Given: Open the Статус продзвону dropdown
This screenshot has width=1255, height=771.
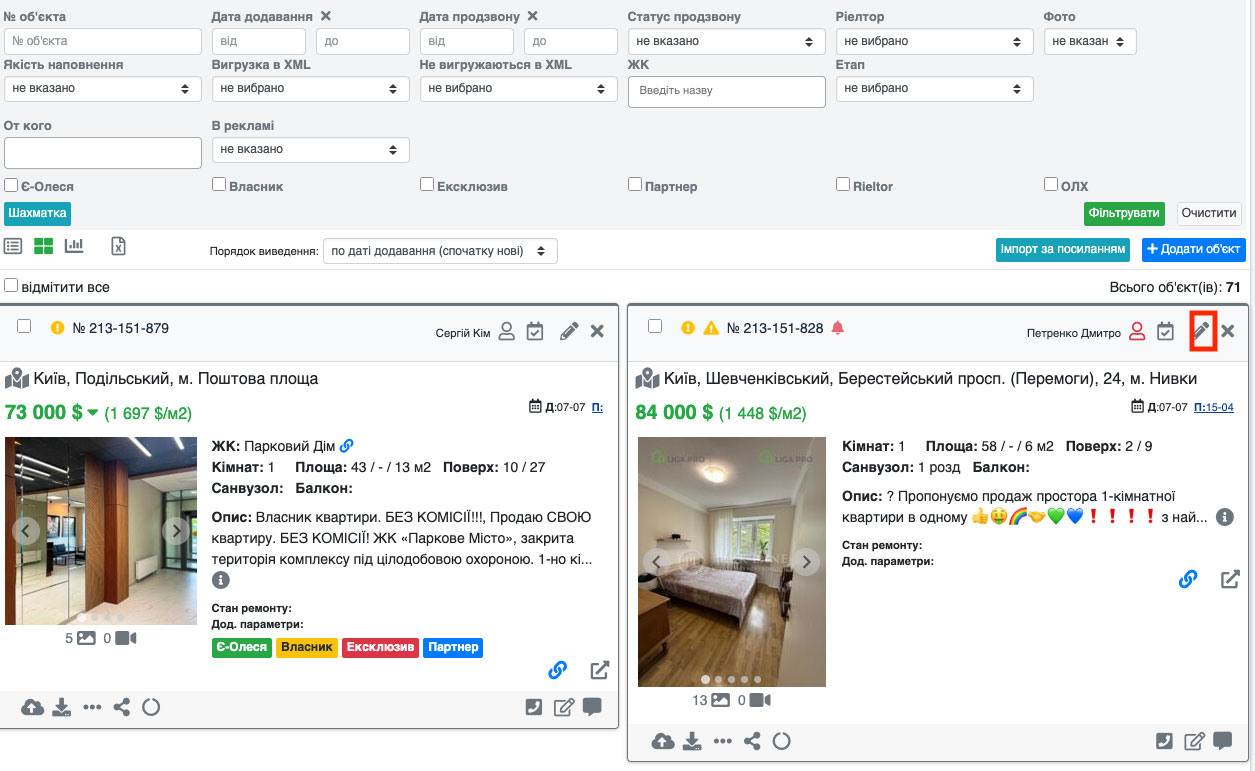Looking at the screenshot, I should (x=726, y=41).
